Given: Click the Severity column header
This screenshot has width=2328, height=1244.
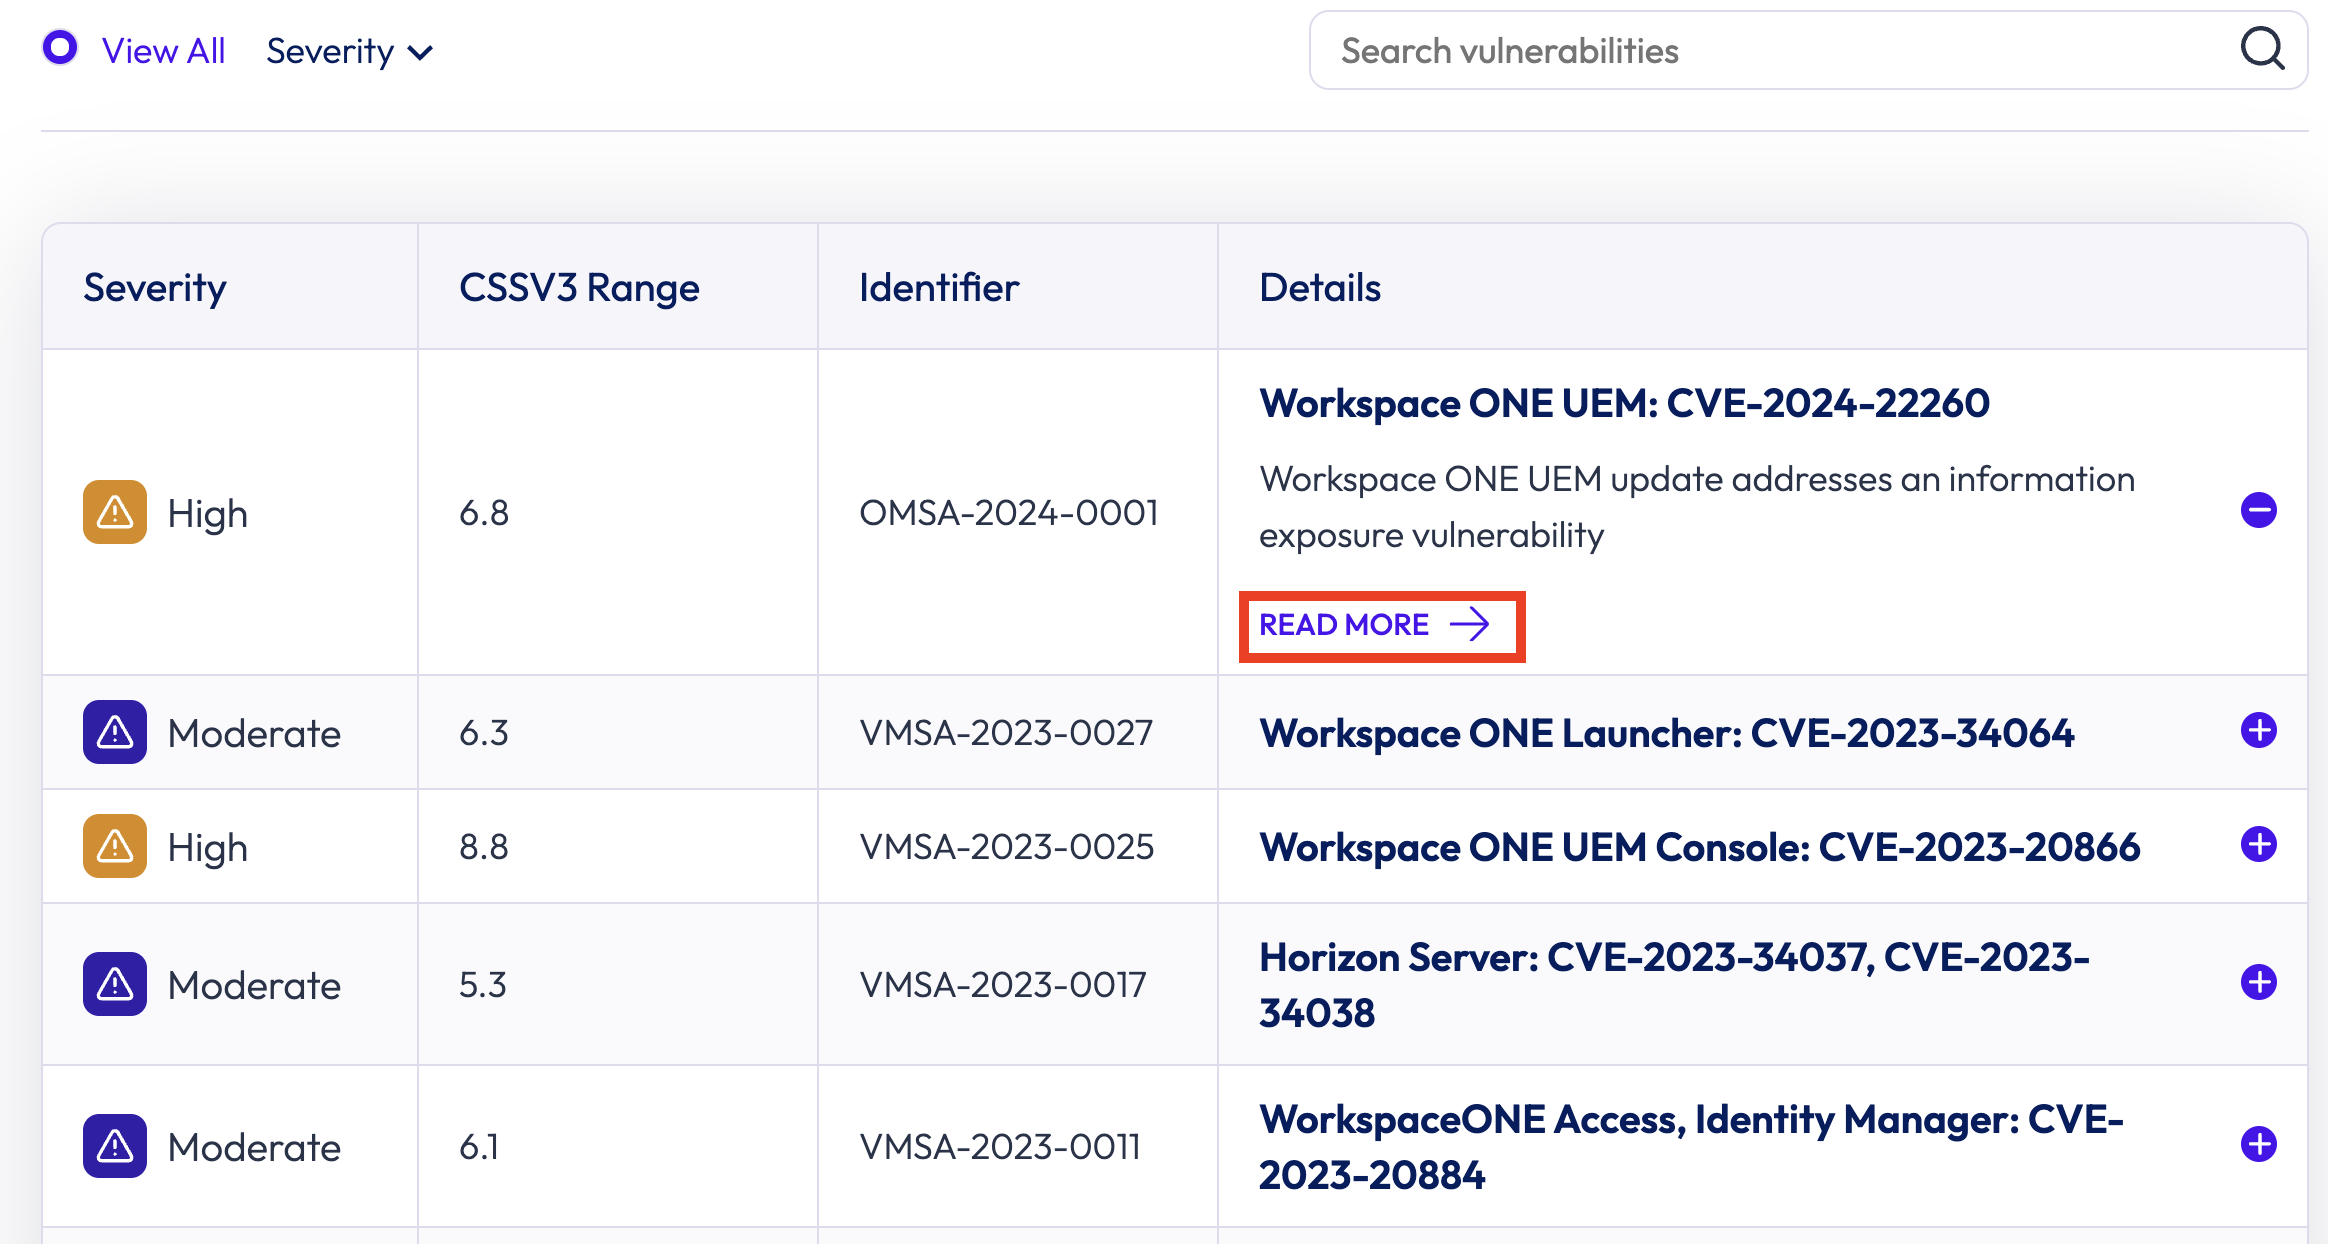Looking at the screenshot, I should click(155, 288).
